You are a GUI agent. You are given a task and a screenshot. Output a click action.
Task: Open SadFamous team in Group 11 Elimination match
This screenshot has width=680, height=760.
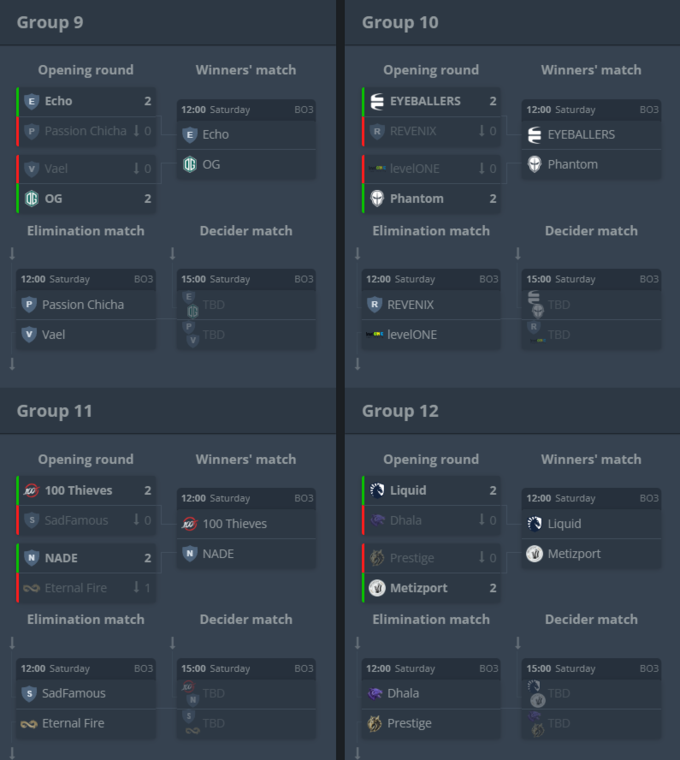[x=86, y=694]
